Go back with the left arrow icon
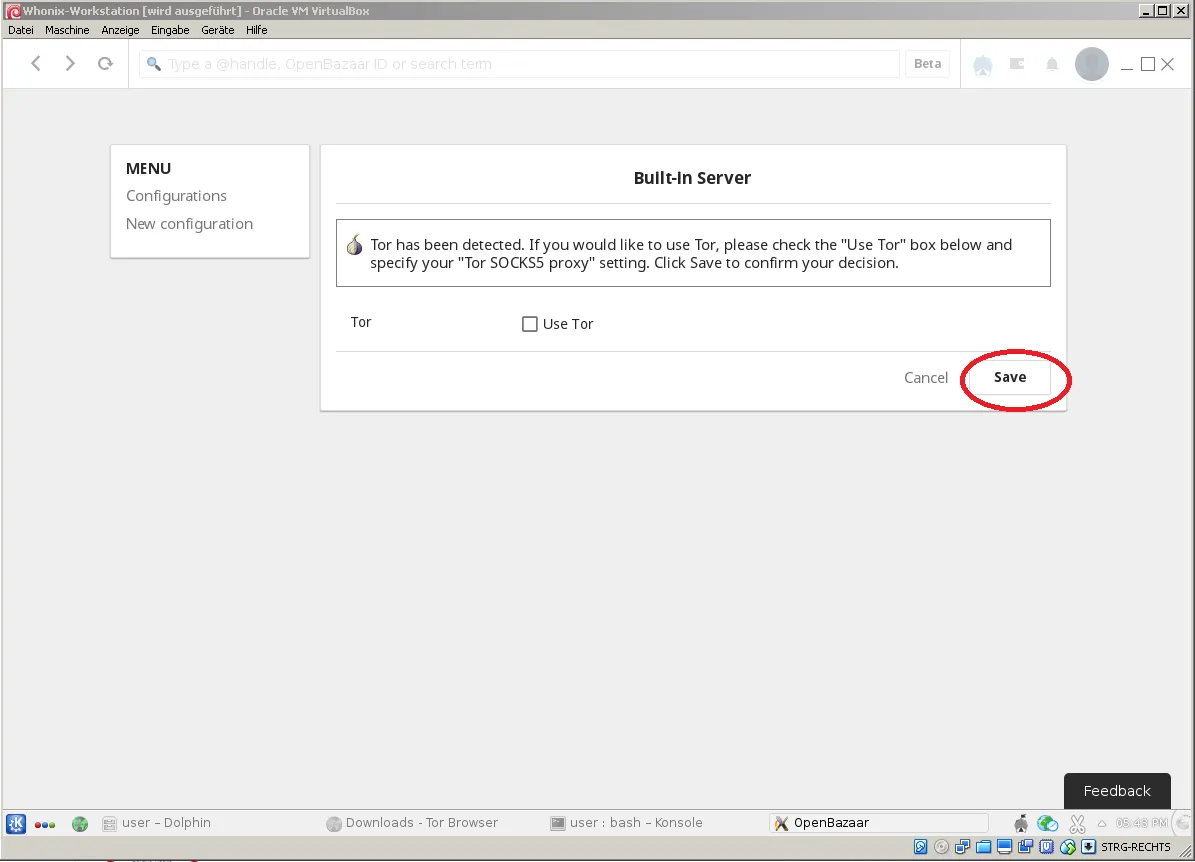 (36, 63)
